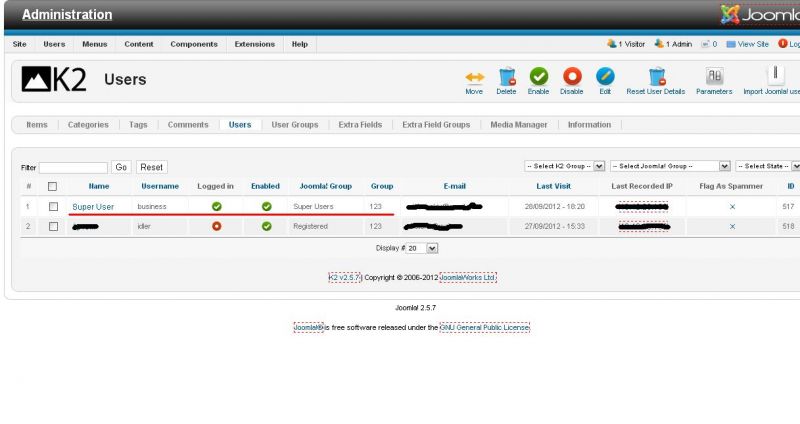The height and width of the screenshot is (424, 800).
Task: Click the red Disable toolbar icon
Action: coord(572,77)
